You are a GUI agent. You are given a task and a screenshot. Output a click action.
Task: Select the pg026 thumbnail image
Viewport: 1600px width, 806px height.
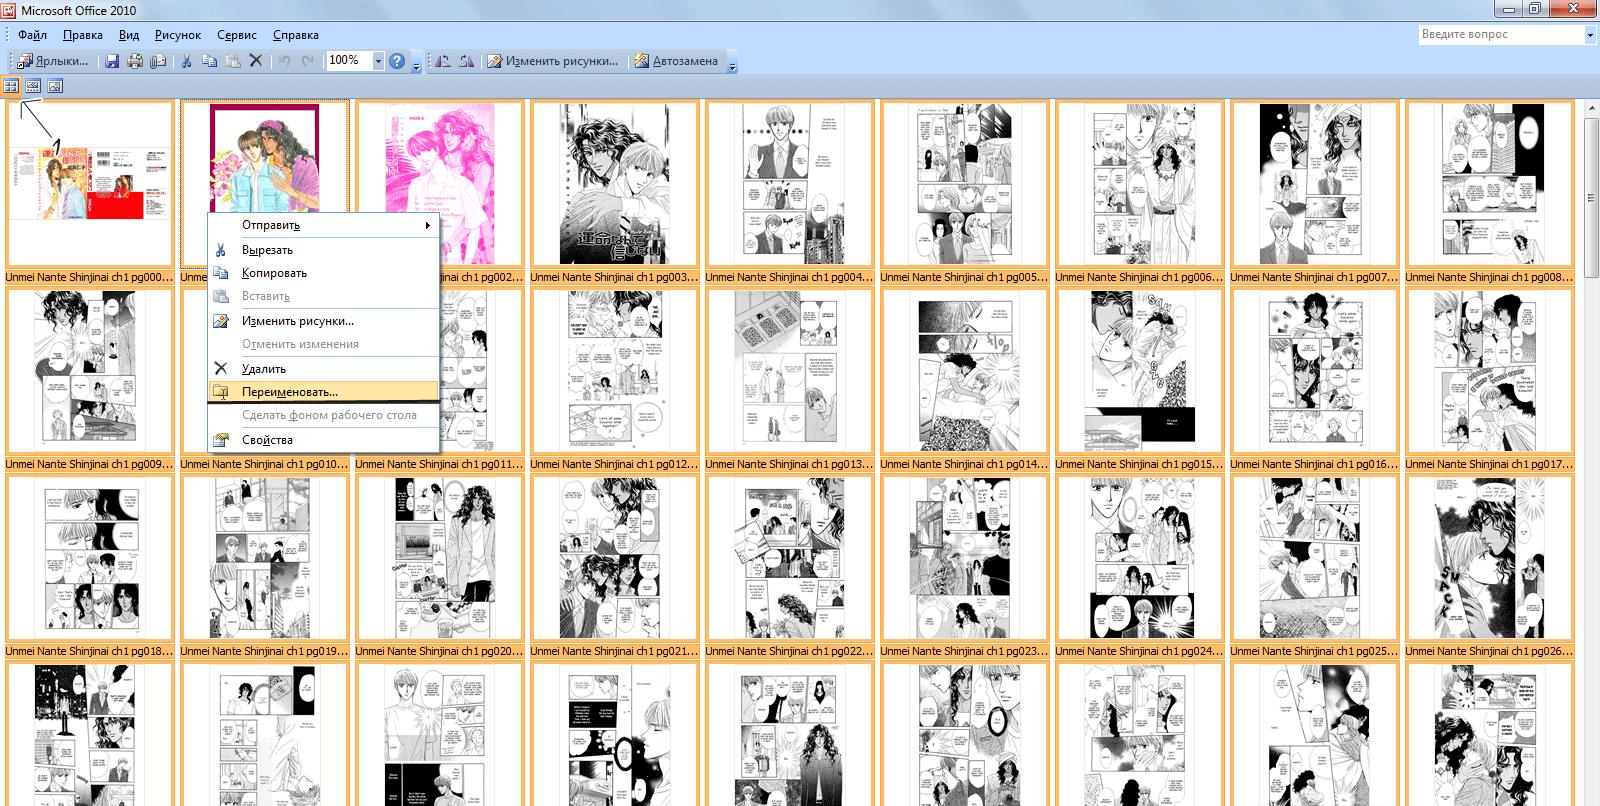click(x=1489, y=558)
